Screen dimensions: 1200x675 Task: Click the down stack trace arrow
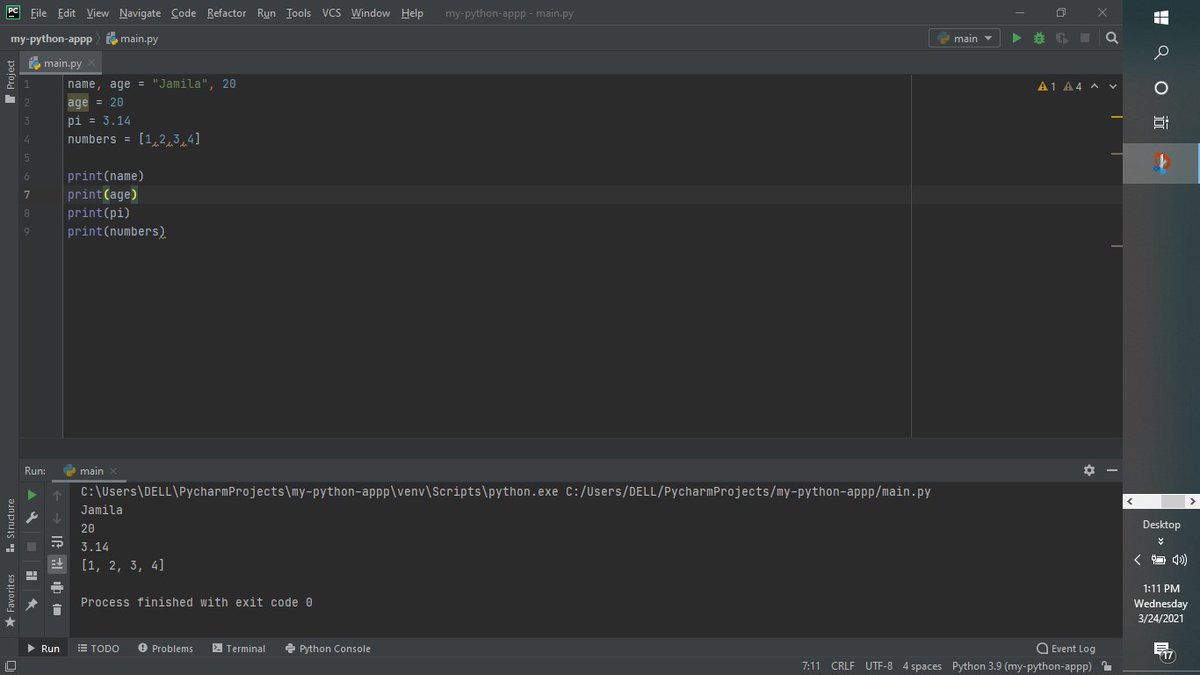pyautogui.click(x=57, y=518)
